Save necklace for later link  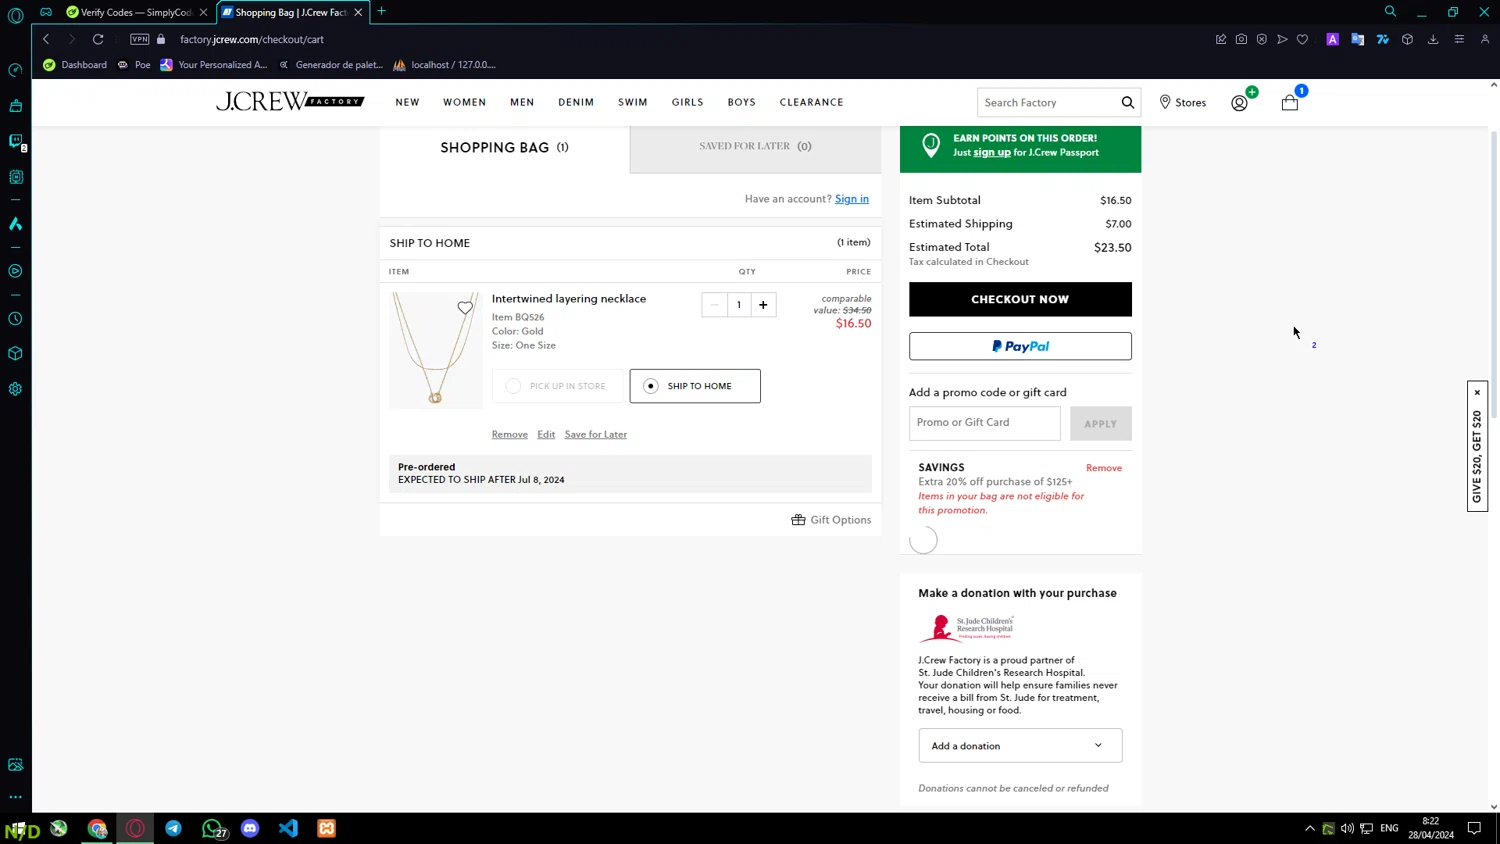596,434
